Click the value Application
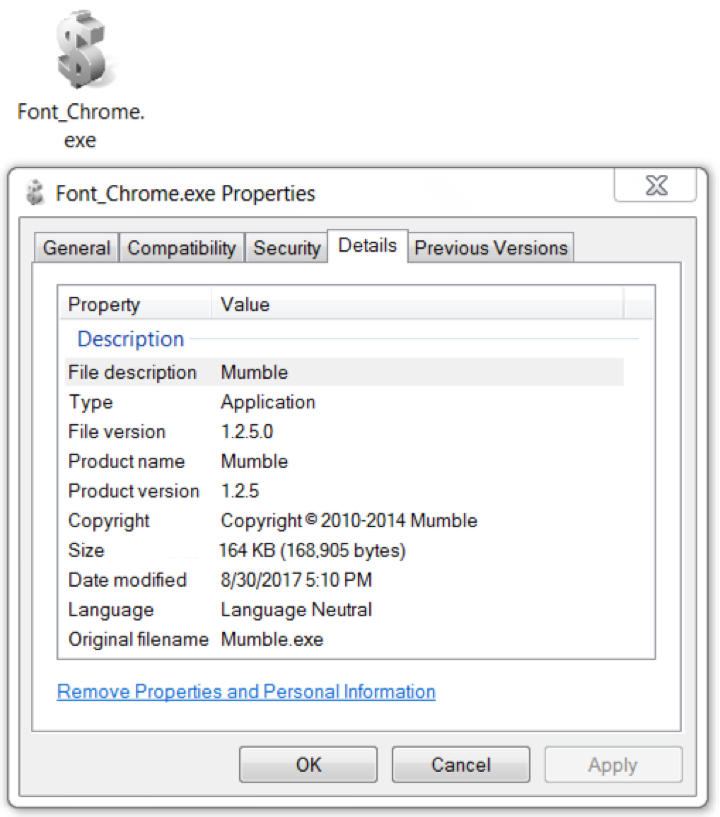720x817 pixels. pos(268,402)
